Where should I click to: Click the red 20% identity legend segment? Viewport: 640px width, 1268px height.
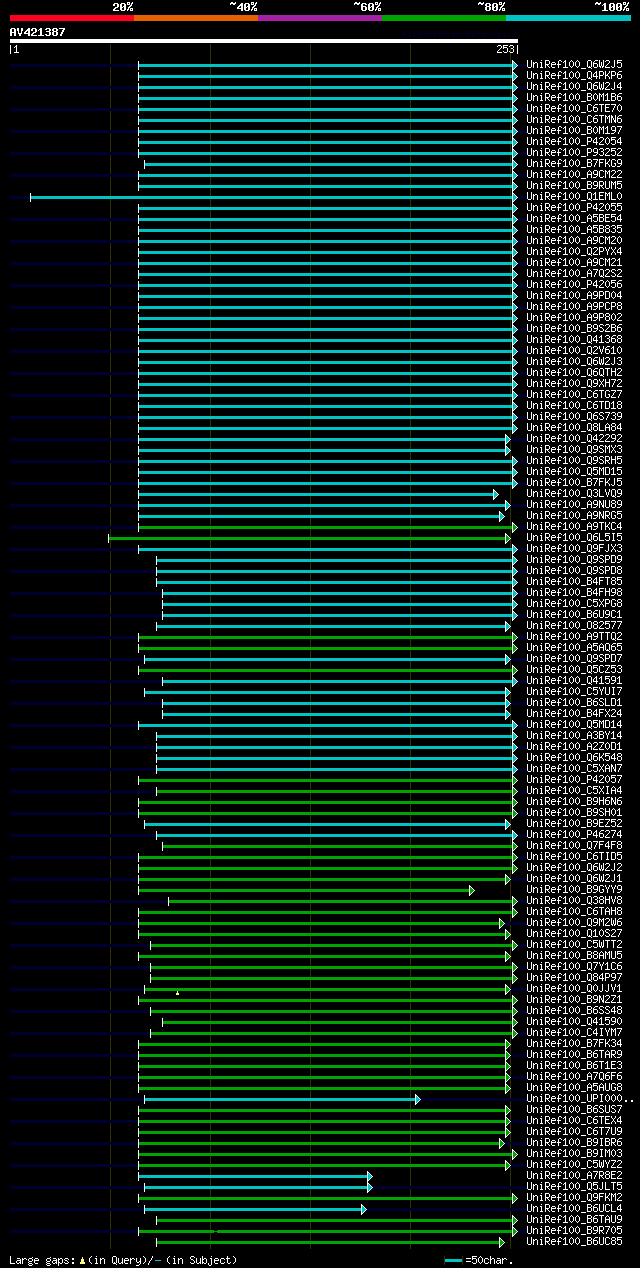[72, 18]
